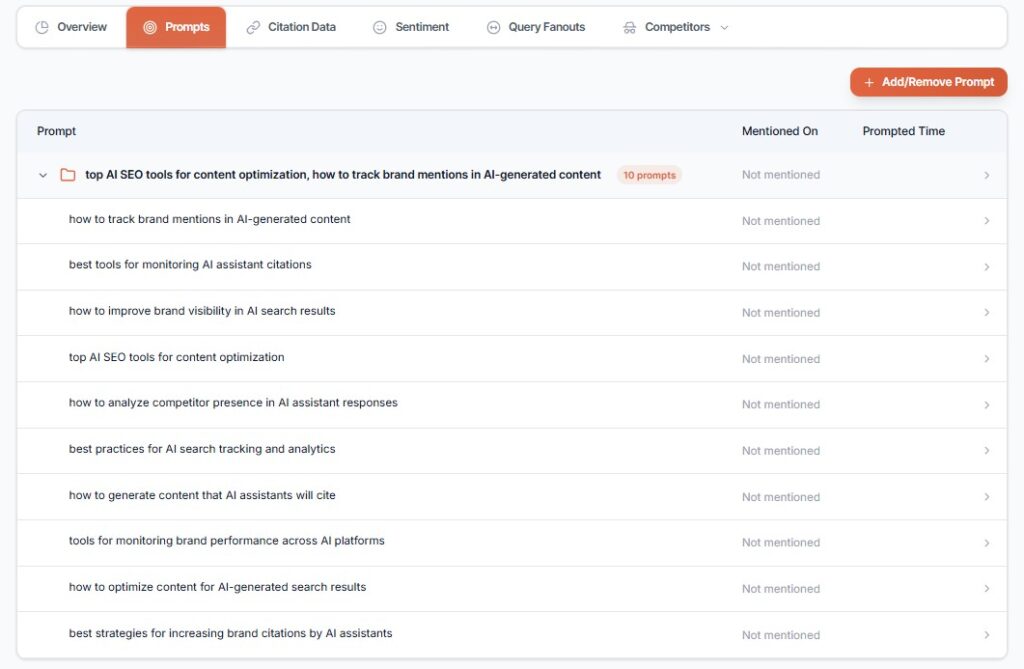Click the Overview pie chart icon

point(42,28)
